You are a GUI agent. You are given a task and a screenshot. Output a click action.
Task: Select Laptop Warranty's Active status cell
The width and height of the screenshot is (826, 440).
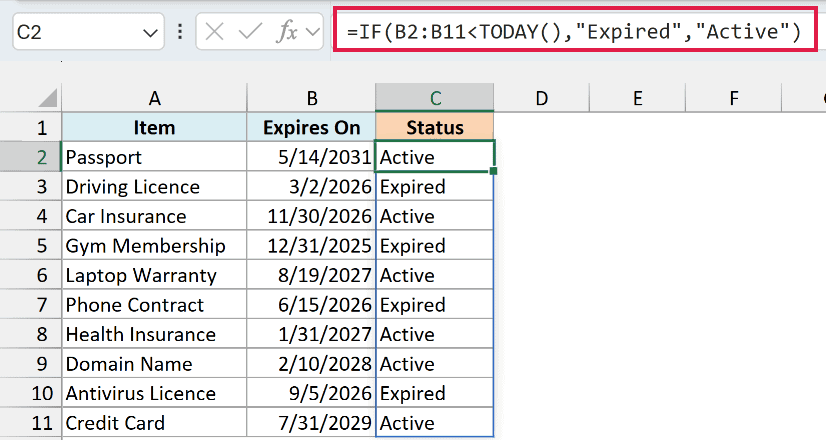click(435, 275)
